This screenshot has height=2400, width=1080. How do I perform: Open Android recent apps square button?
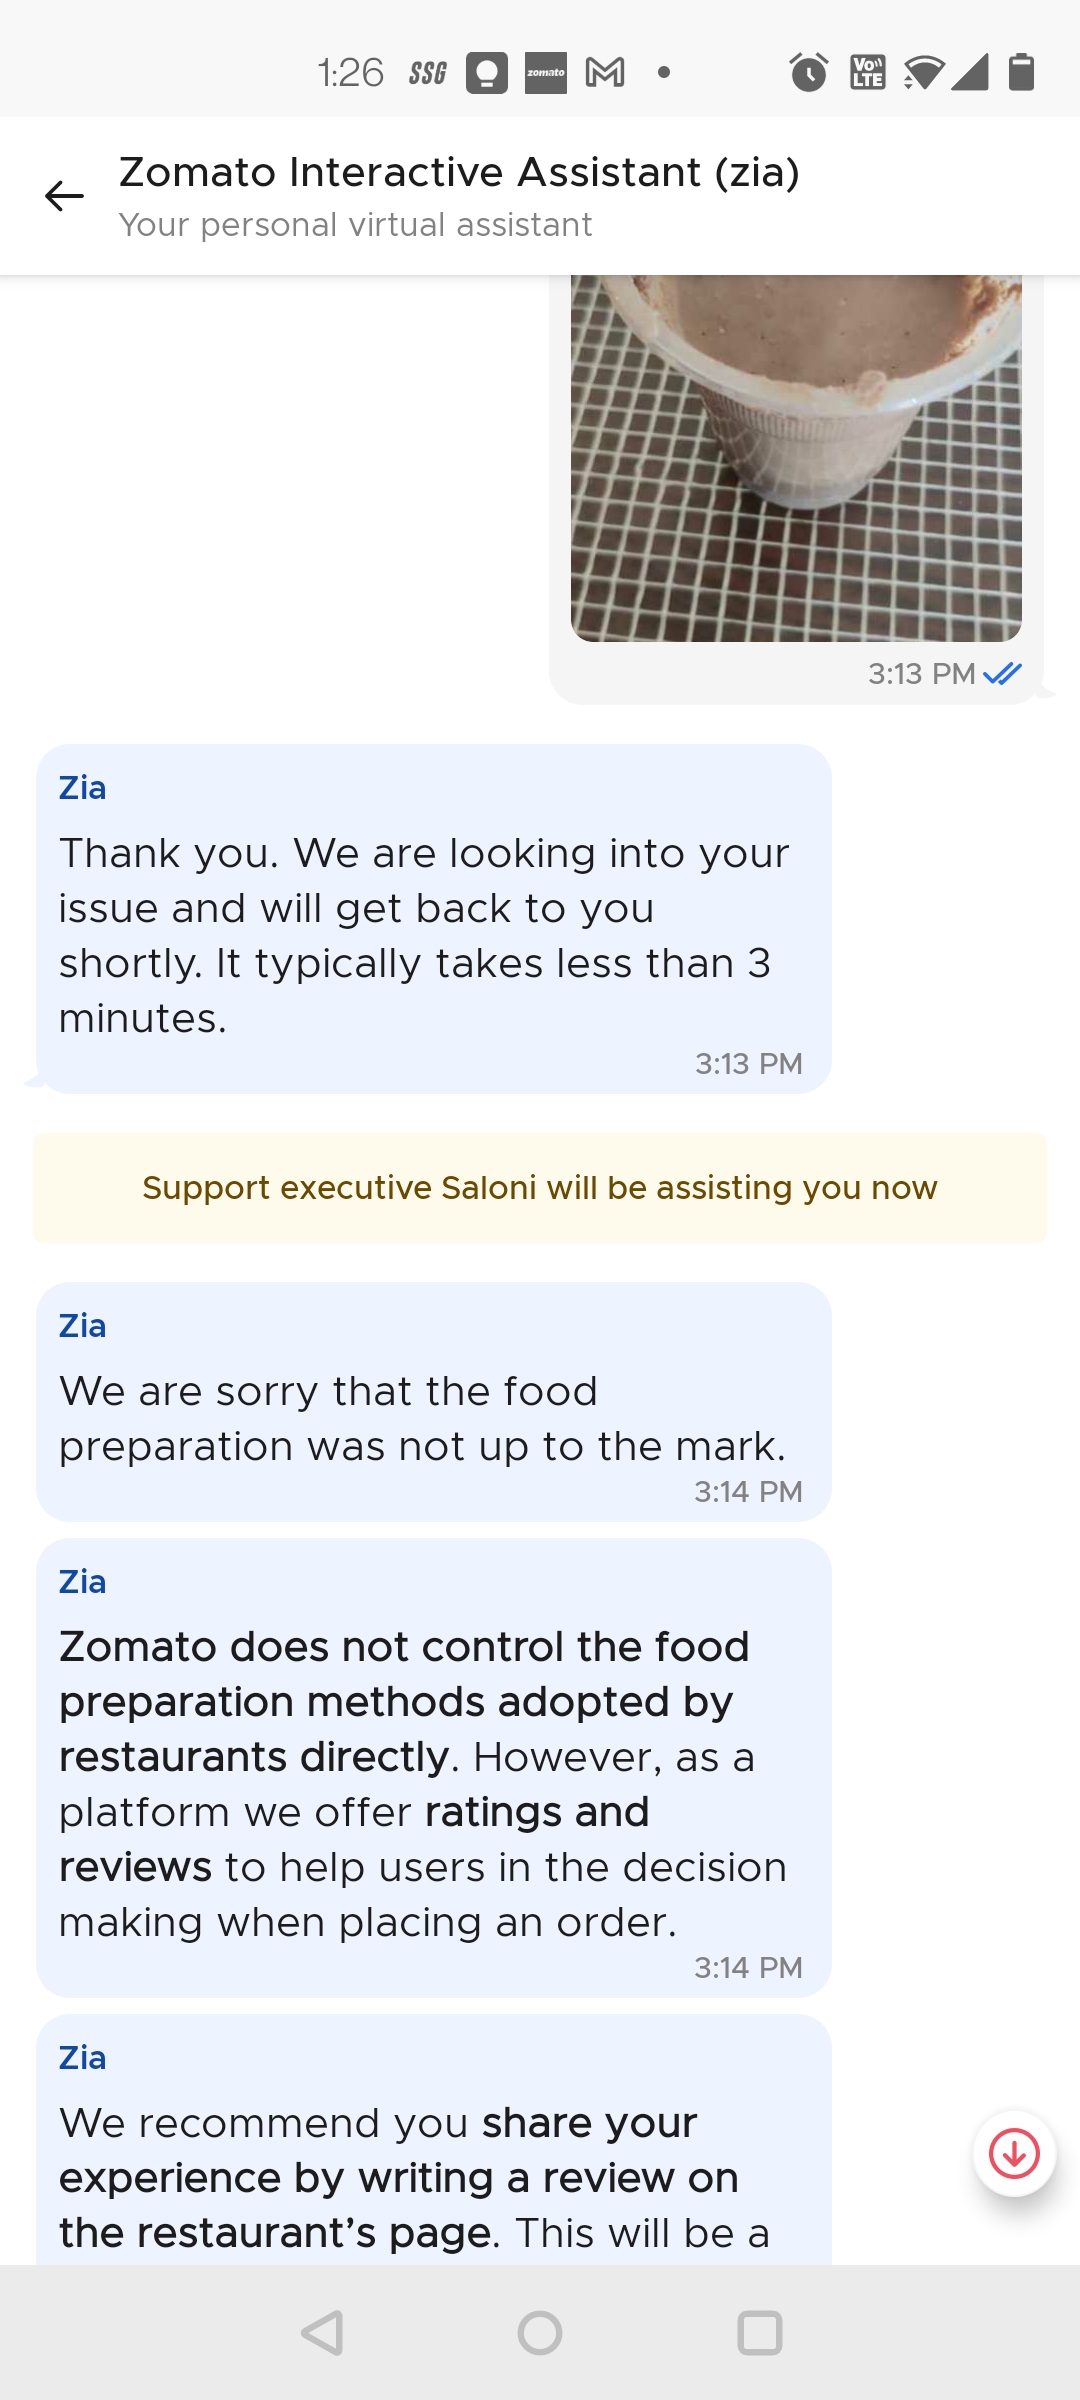[x=759, y=2333]
